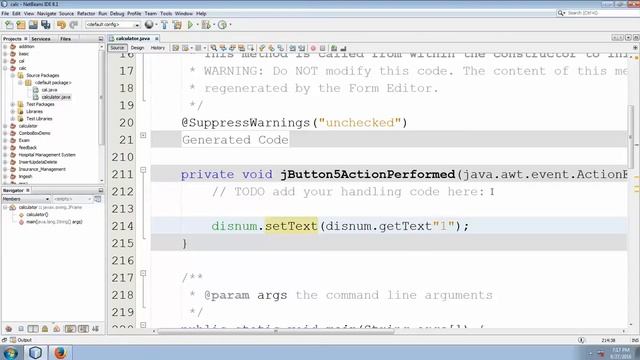Click the red Start Macro Recording icon

click(313, 48)
